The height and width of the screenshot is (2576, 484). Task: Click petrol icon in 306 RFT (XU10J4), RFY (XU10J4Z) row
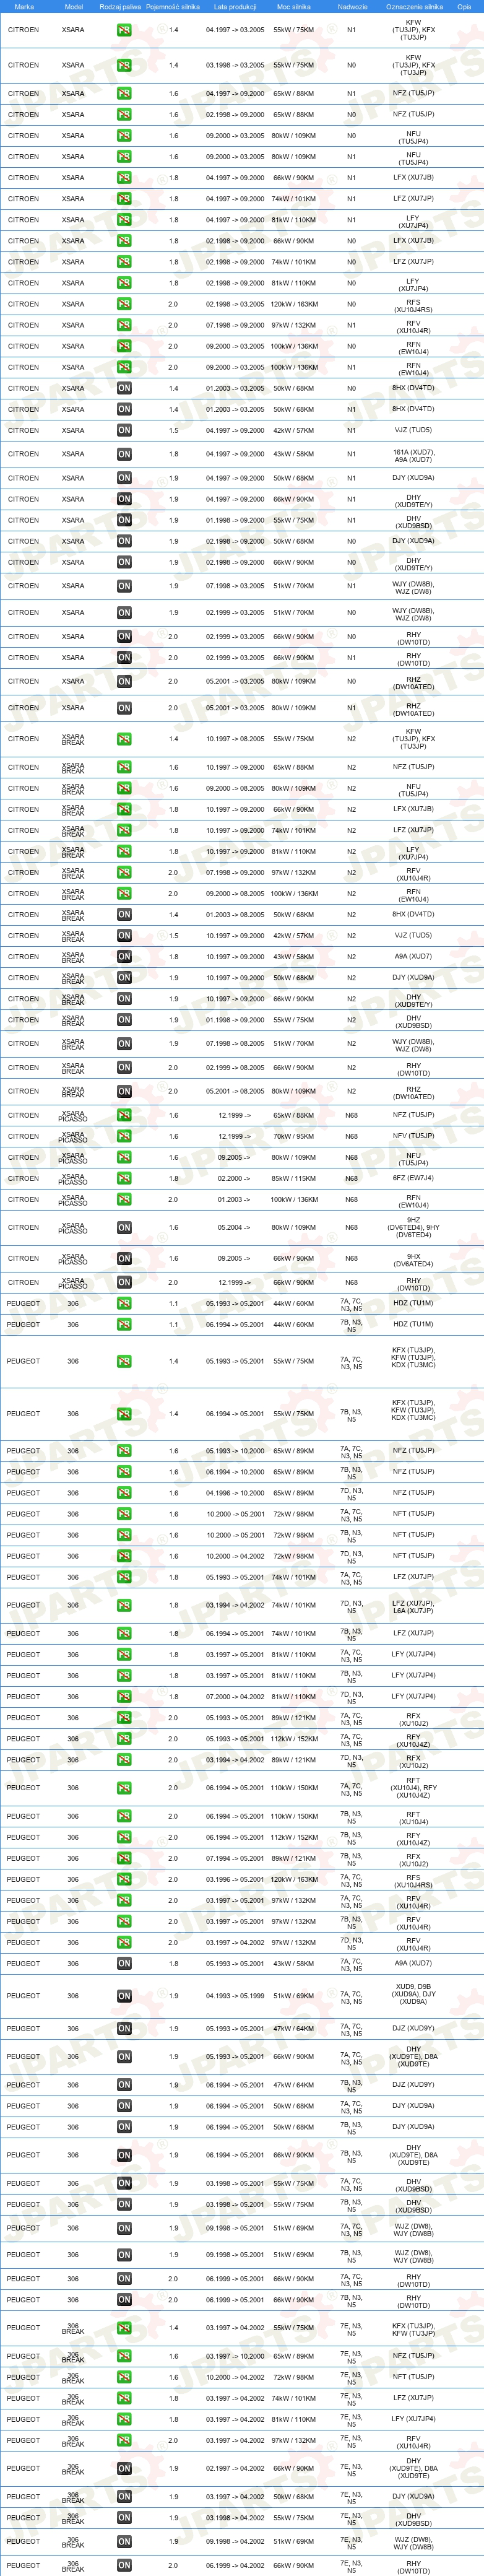(124, 1788)
